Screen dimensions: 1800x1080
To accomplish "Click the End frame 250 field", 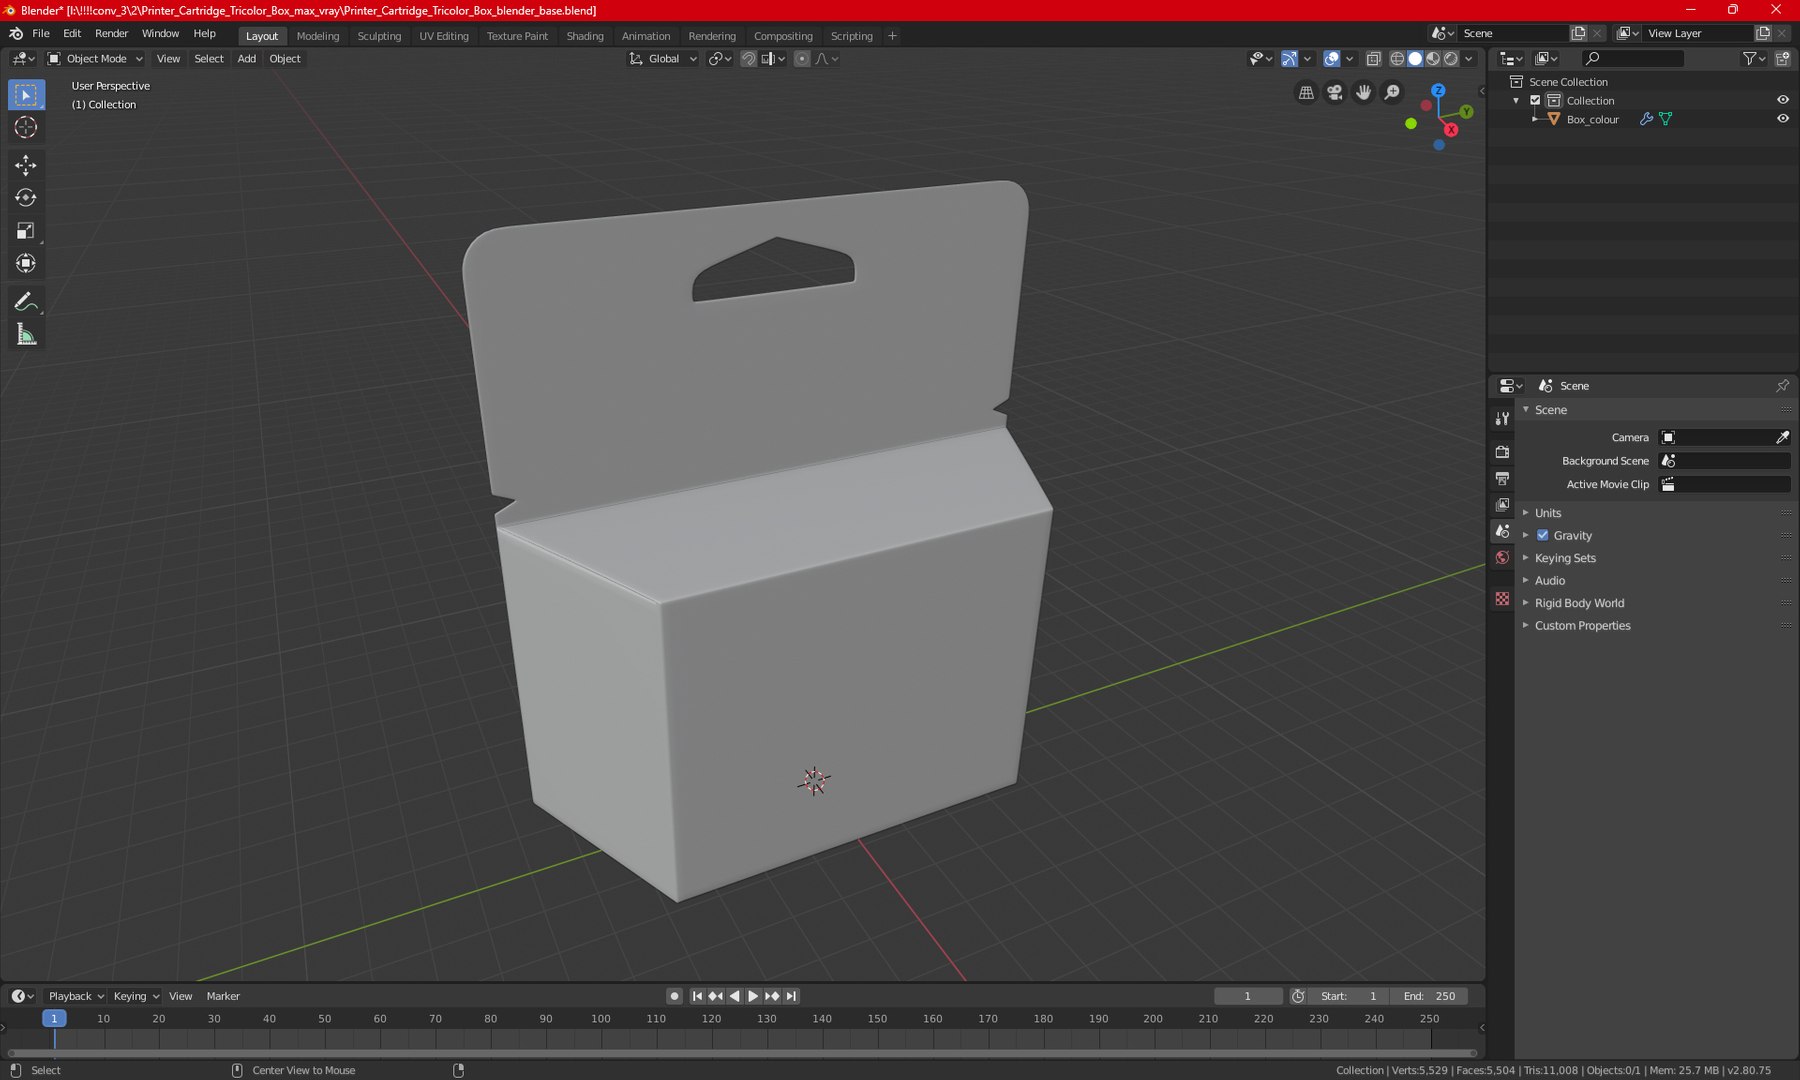I will (1430, 996).
